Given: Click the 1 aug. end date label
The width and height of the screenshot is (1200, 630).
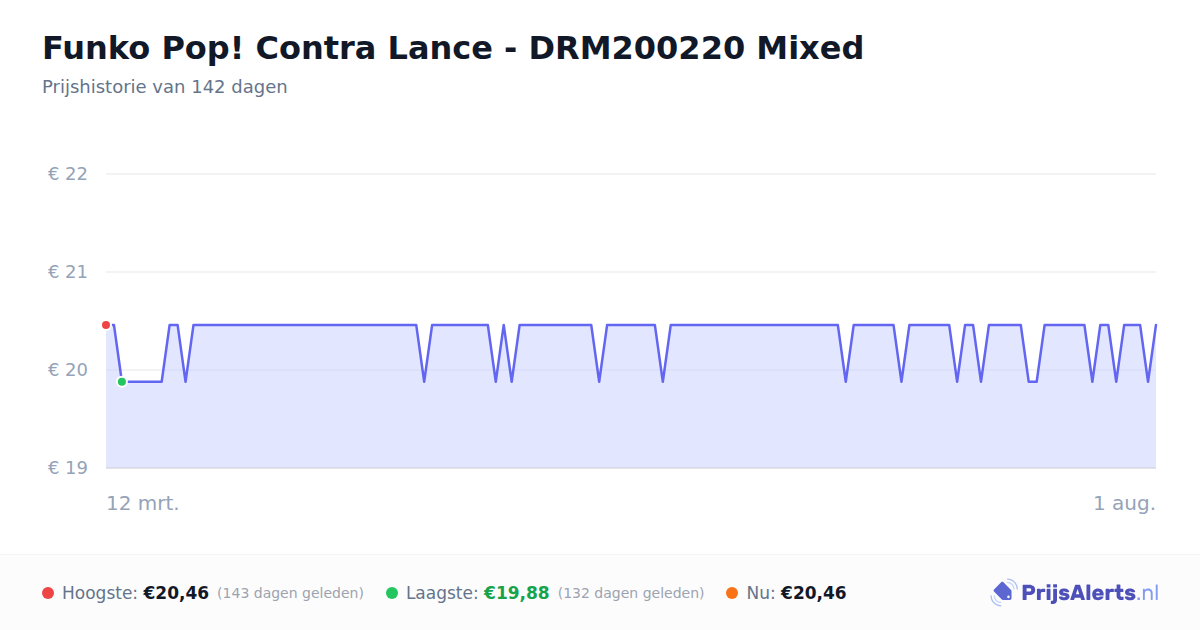Looking at the screenshot, I should pyautogui.click(x=1124, y=503).
